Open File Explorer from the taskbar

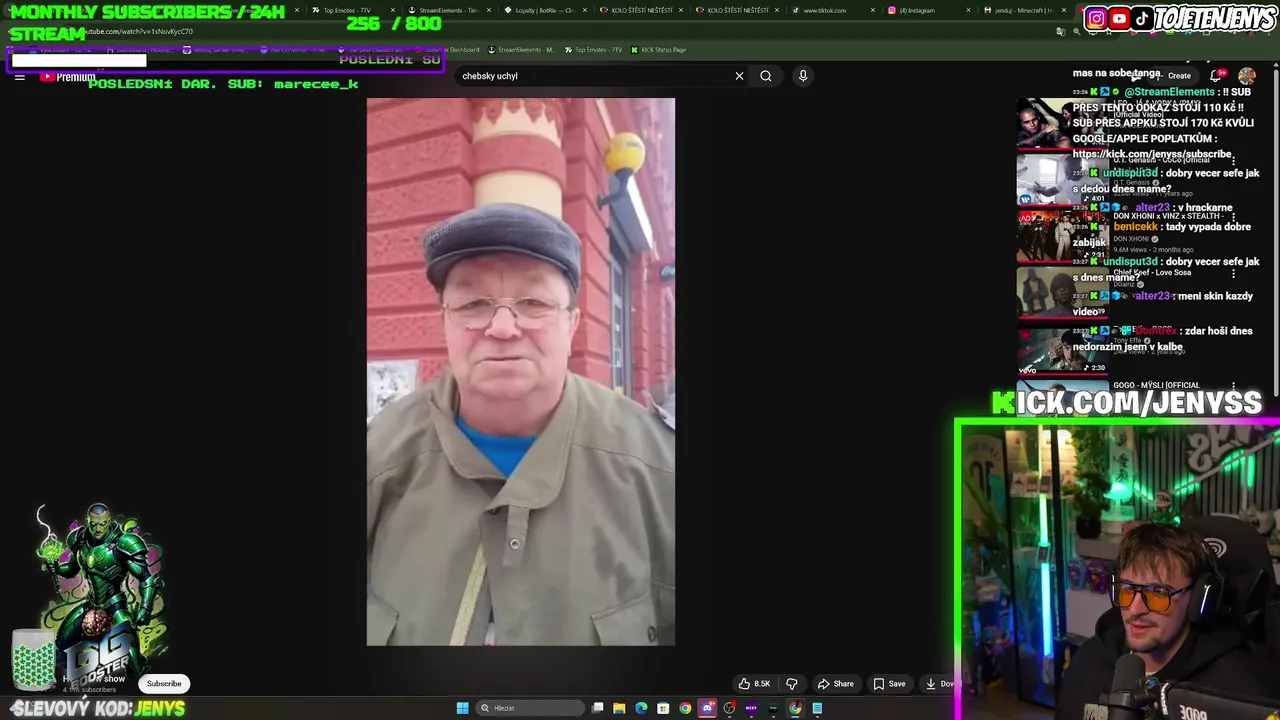pos(619,708)
